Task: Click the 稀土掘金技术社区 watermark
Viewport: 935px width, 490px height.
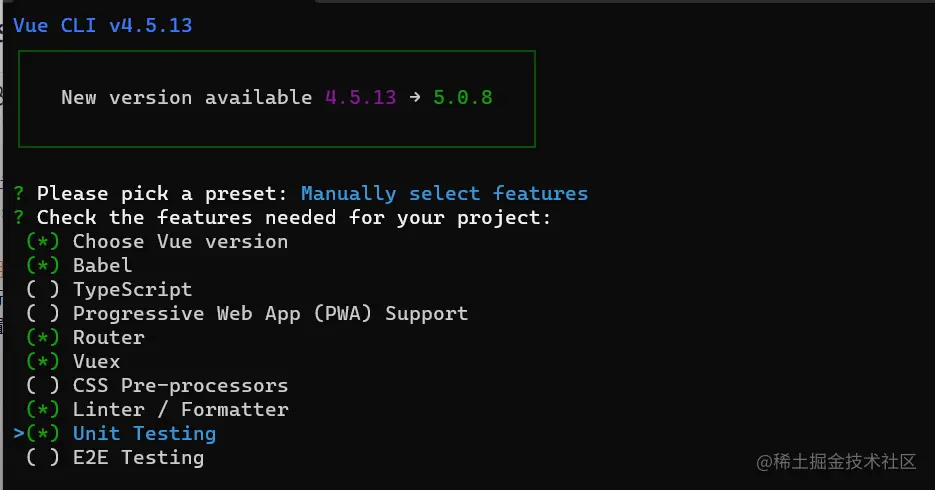Action: (x=836, y=461)
